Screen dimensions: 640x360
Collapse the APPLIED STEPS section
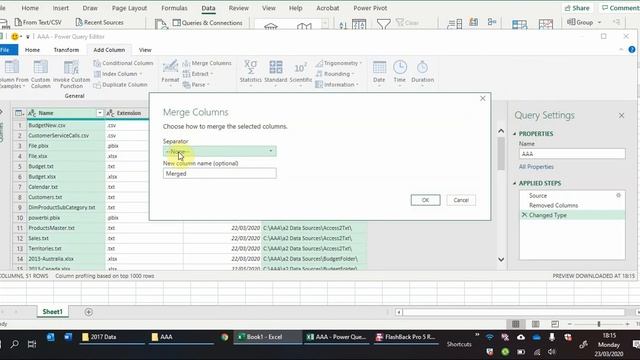click(515, 183)
